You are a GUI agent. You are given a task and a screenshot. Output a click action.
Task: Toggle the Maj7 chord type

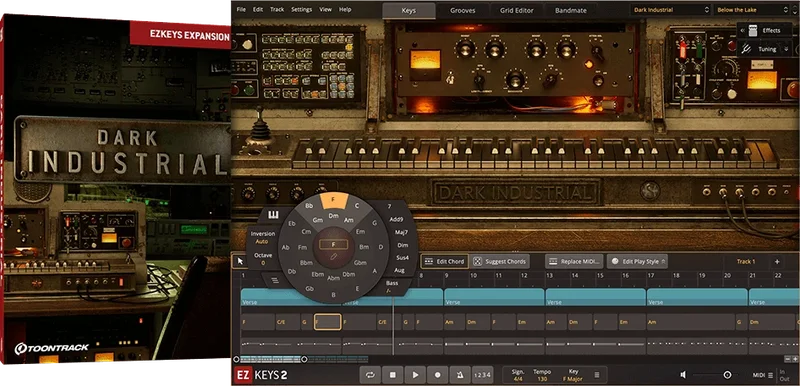pos(401,233)
